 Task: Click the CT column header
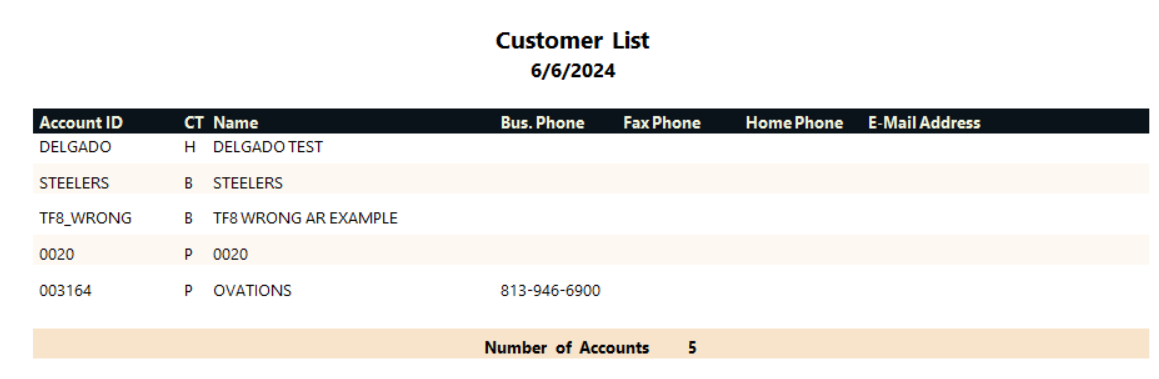tap(194, 123)
